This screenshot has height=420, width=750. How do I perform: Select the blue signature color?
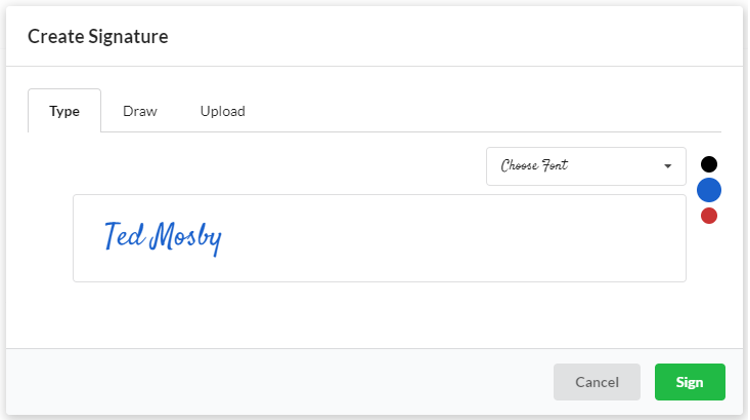709,190
